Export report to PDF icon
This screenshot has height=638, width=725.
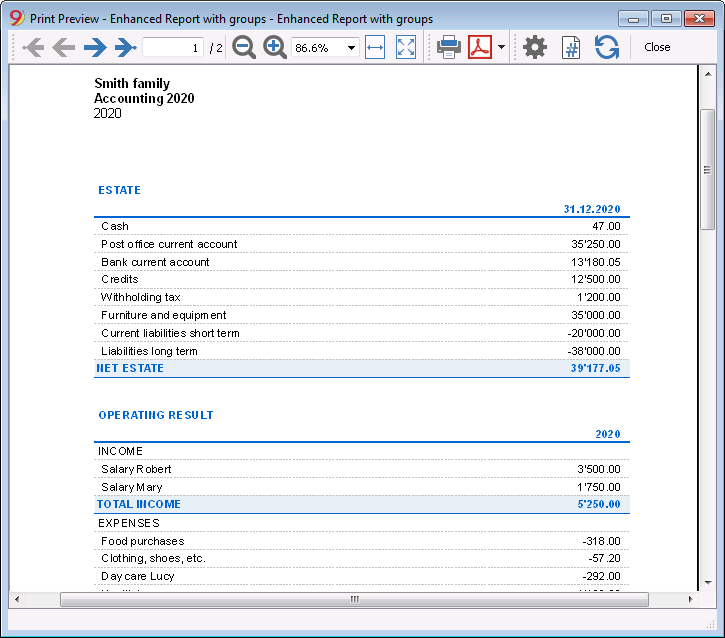(x=479, y=47)
